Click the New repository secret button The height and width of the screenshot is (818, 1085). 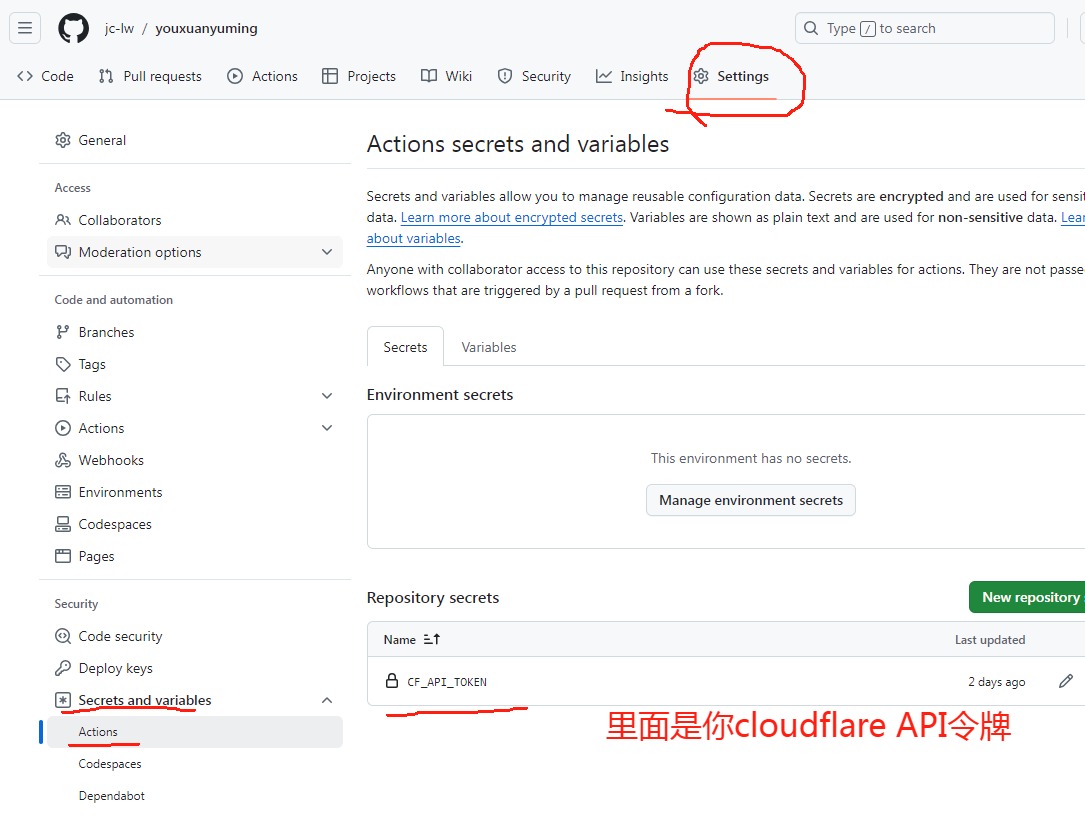click(x=1028, y=597)
